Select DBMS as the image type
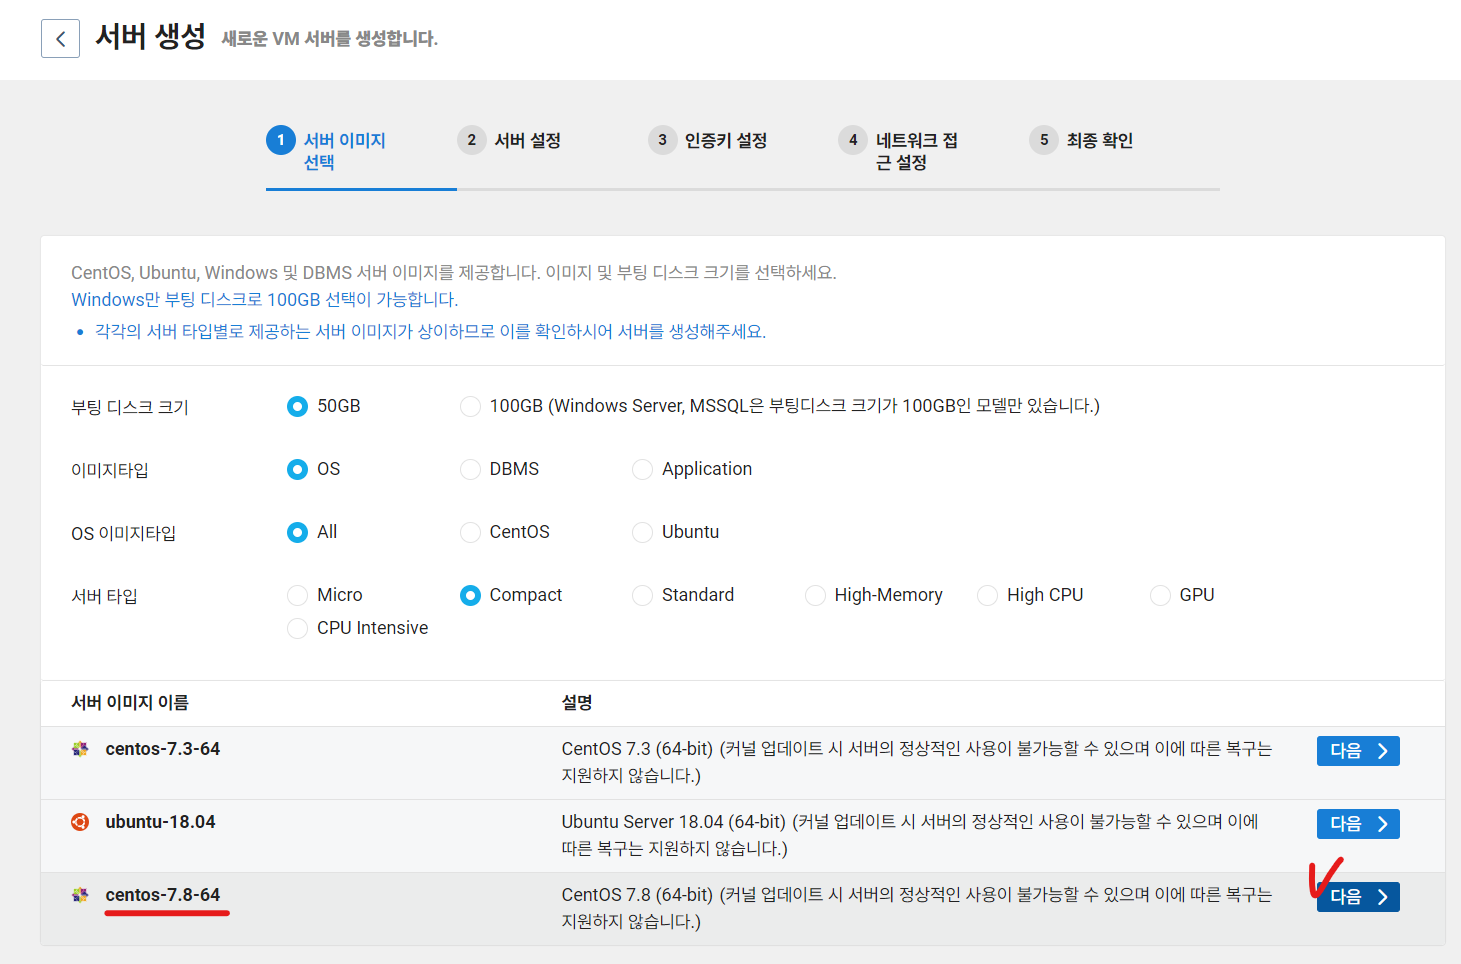Viewport: 1461px width, 964px height. 470,469
